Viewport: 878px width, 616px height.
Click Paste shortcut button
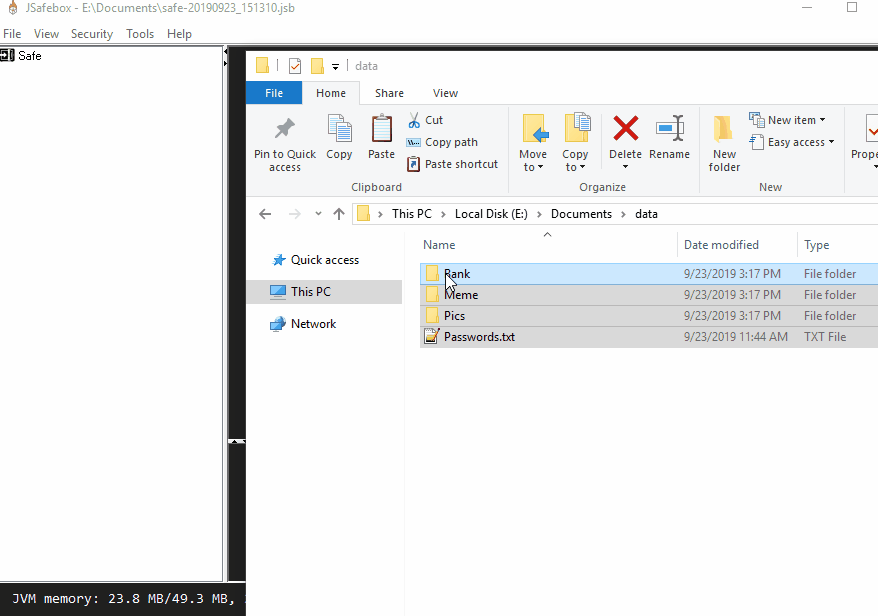click(452, 164)
